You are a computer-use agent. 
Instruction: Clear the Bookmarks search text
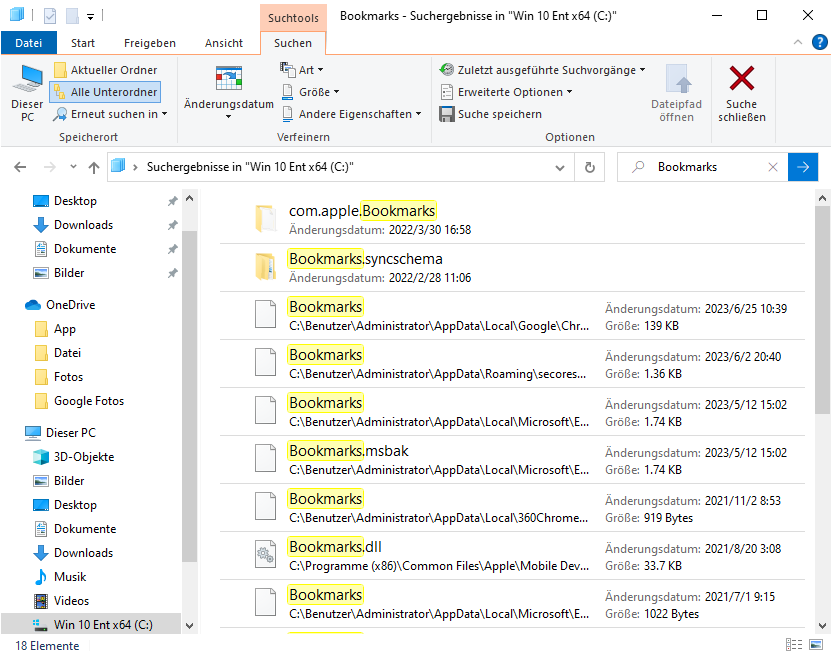(773, 167)
